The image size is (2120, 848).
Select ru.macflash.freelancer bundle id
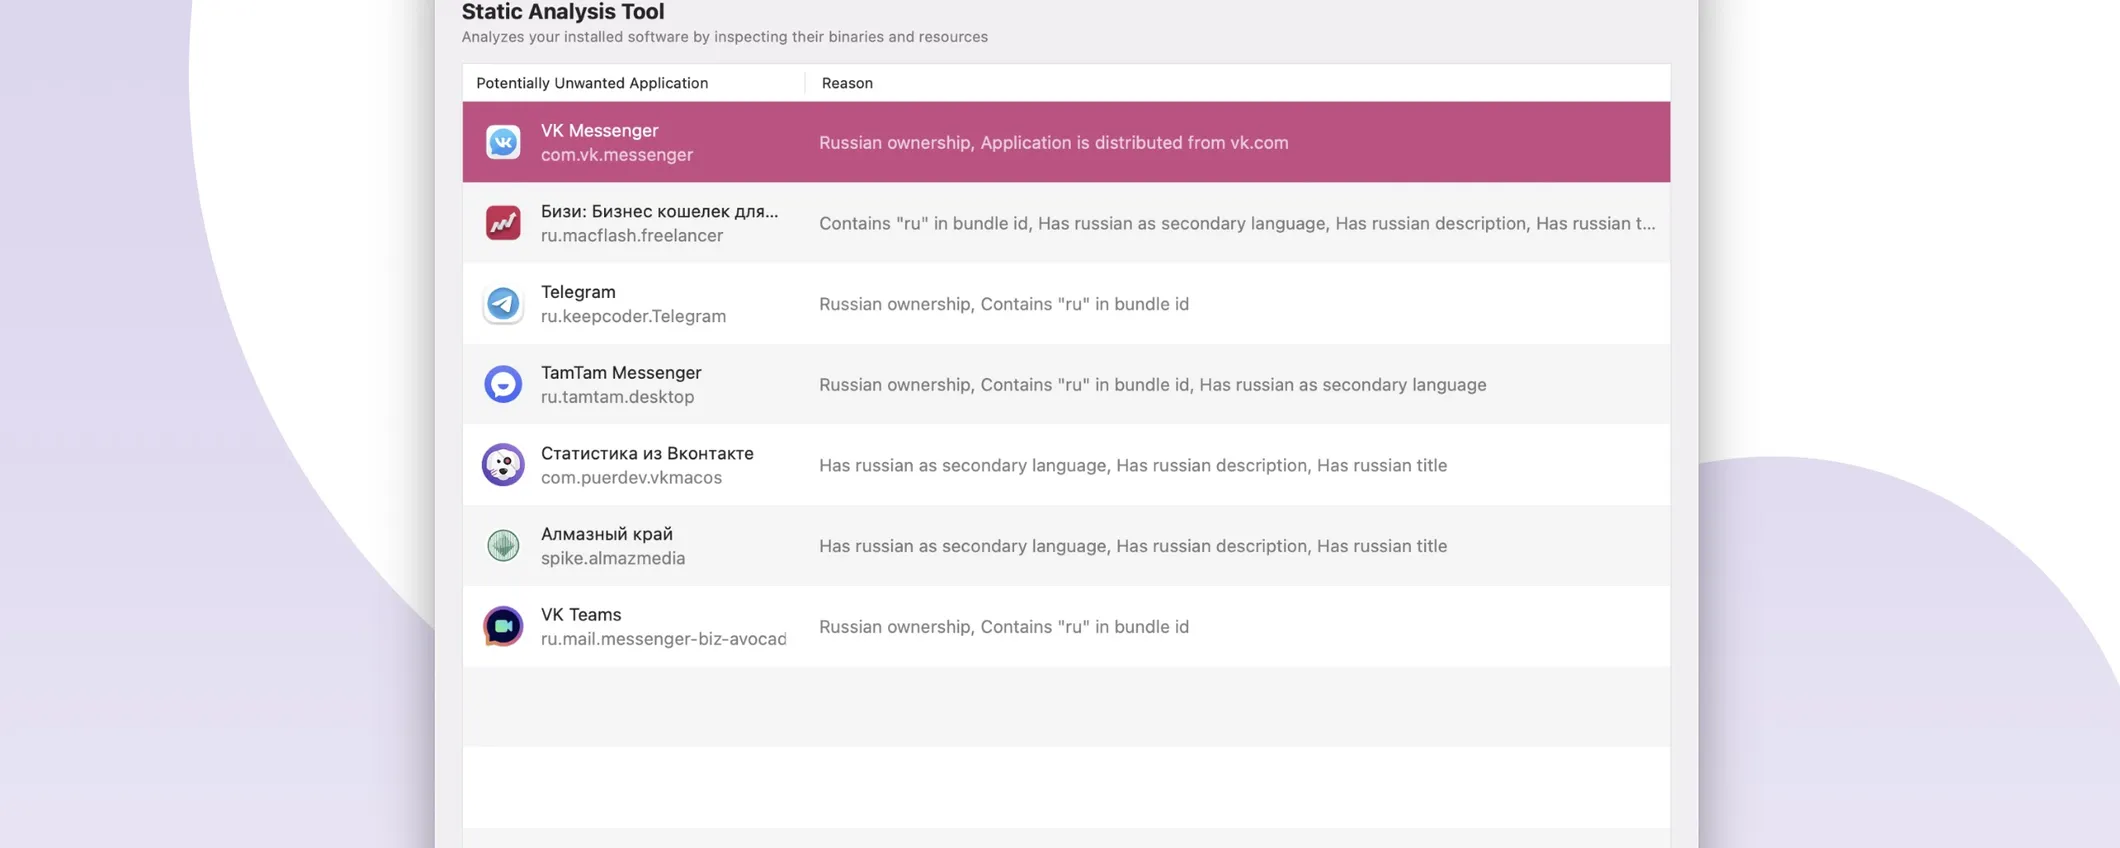[x=632, y=236]
